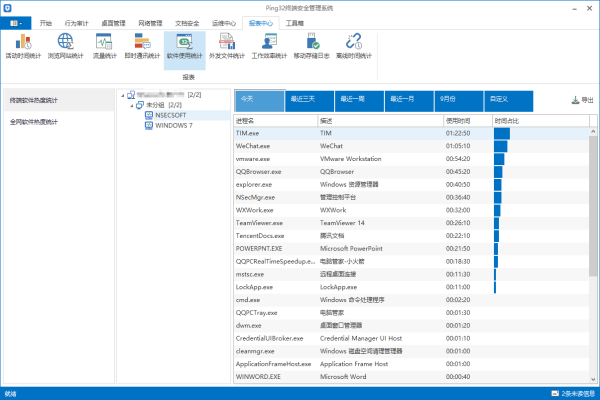The width and height of the screenshot is (600, 400).
Task: Select the QQPCTray.exe row
Action: pos(411,313)
